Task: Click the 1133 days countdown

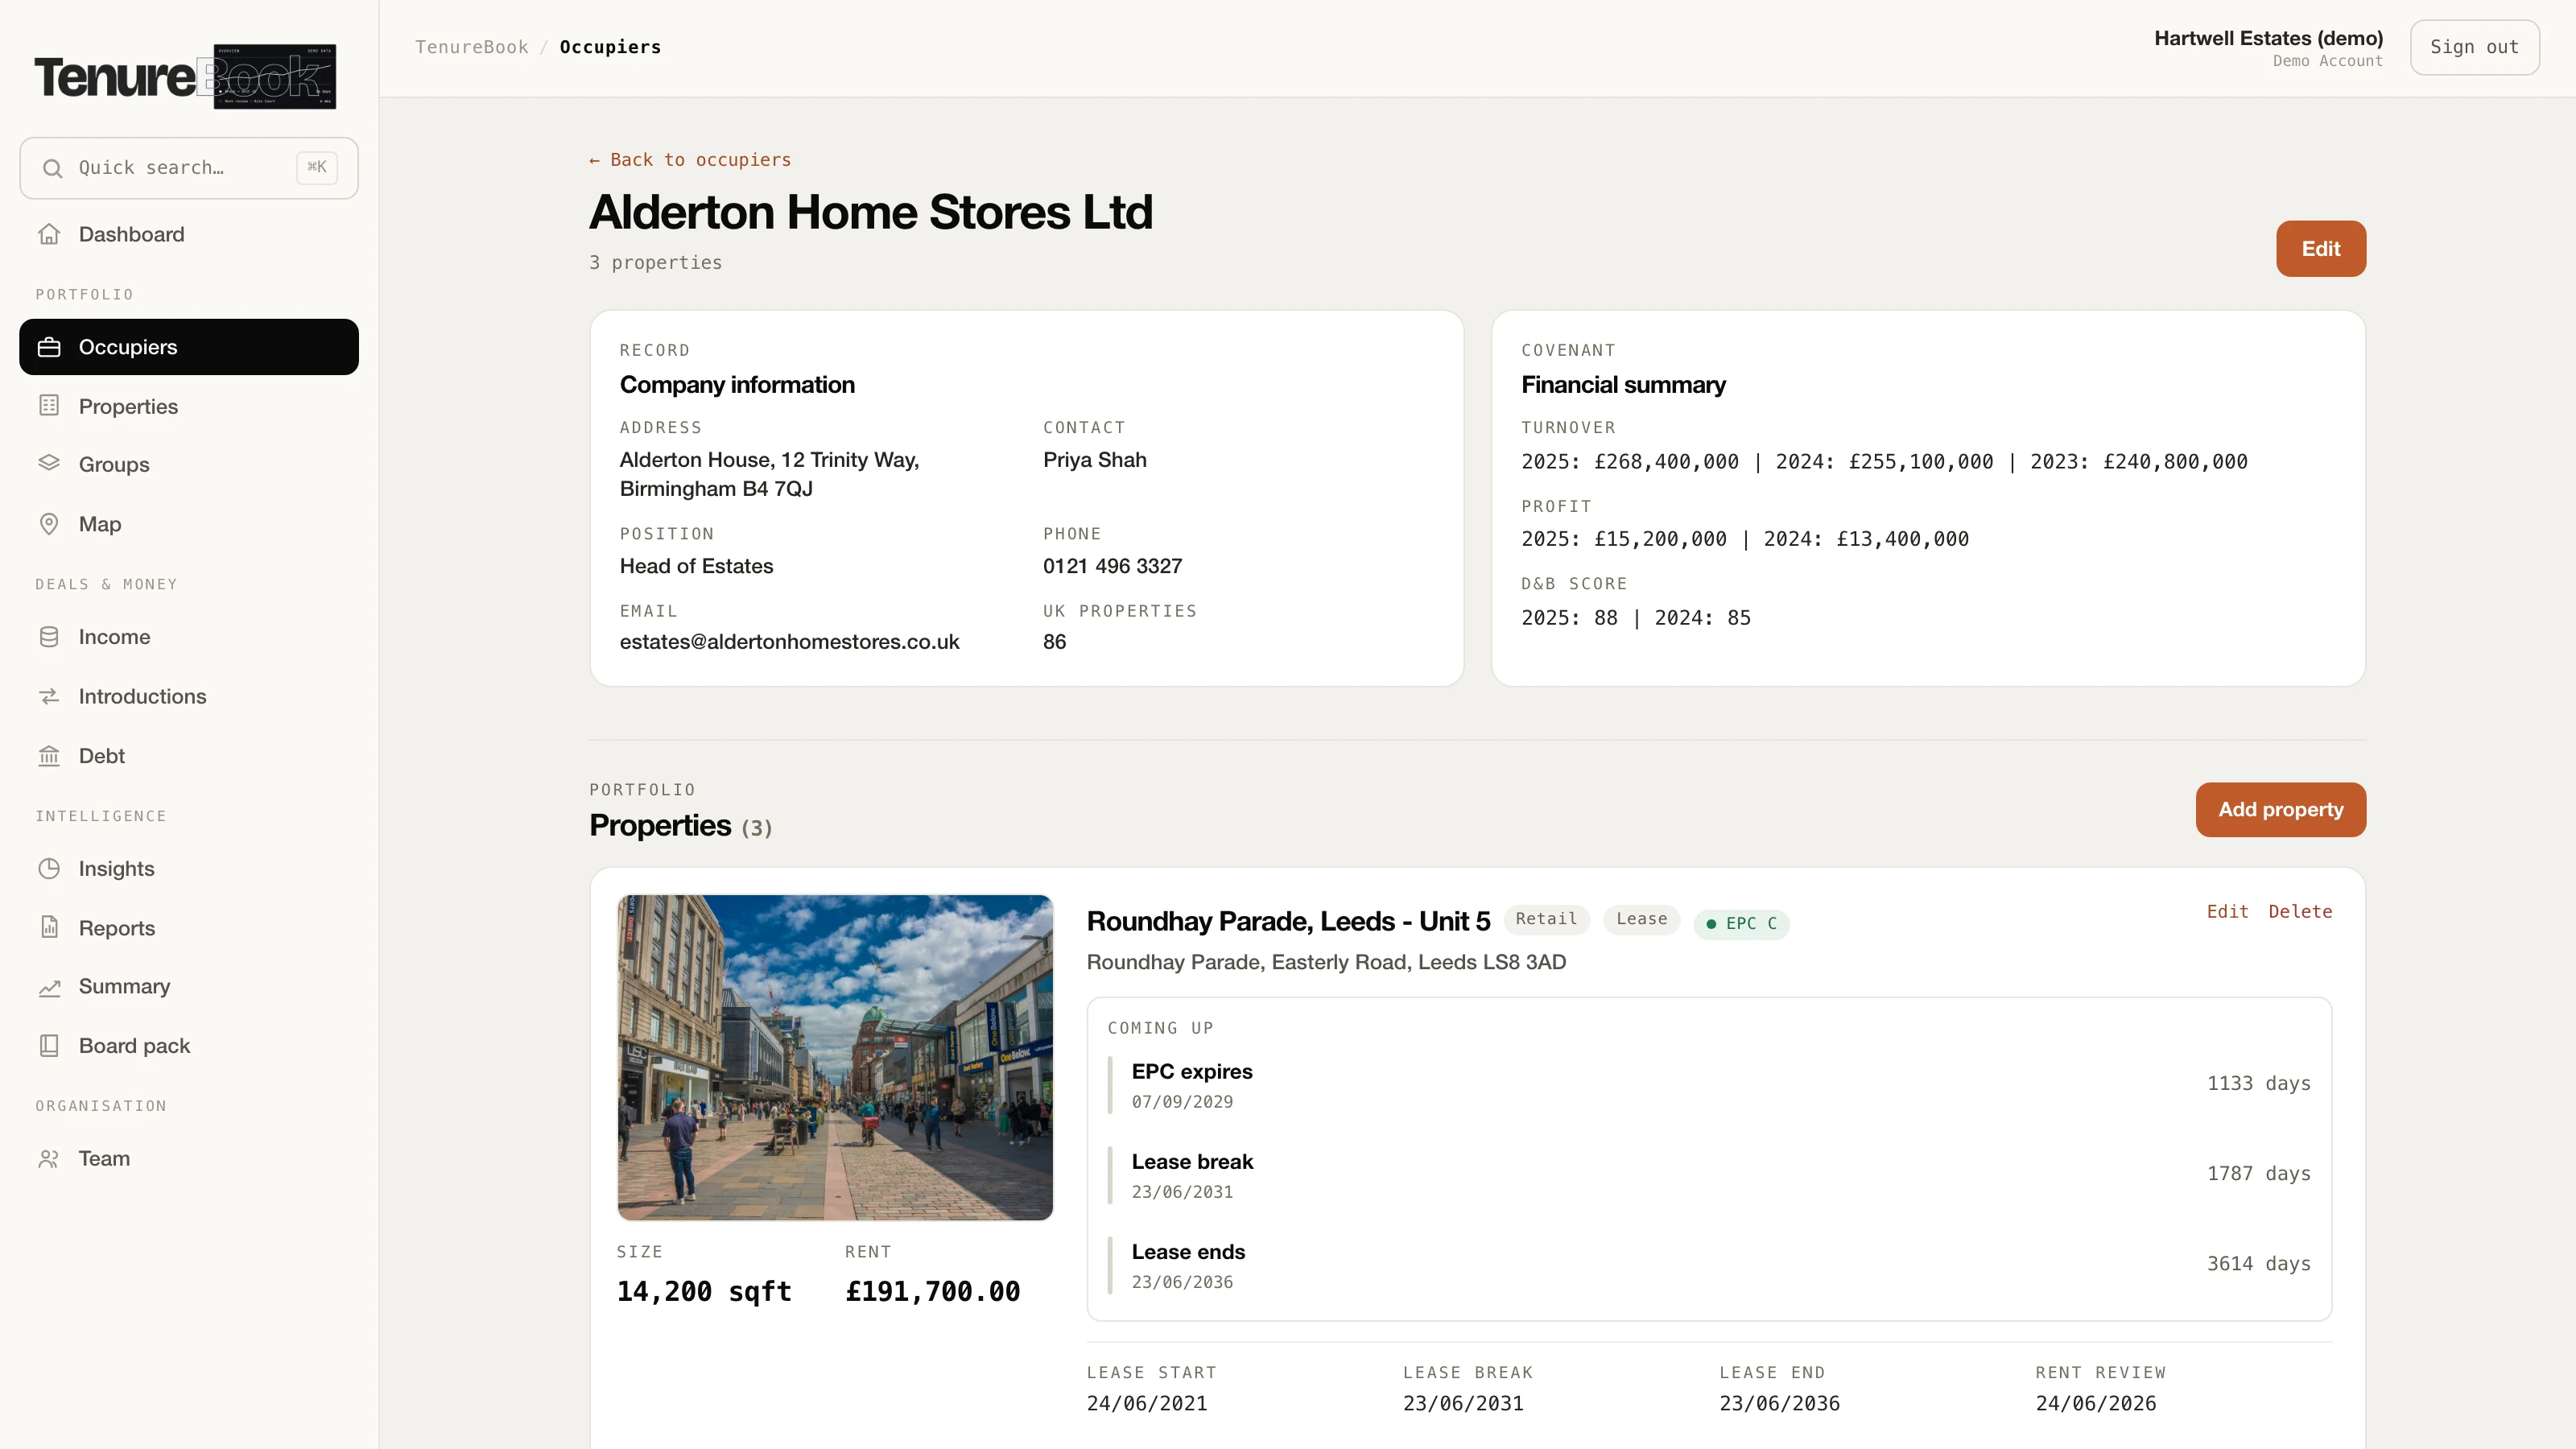Action: coord(2258,1084)
